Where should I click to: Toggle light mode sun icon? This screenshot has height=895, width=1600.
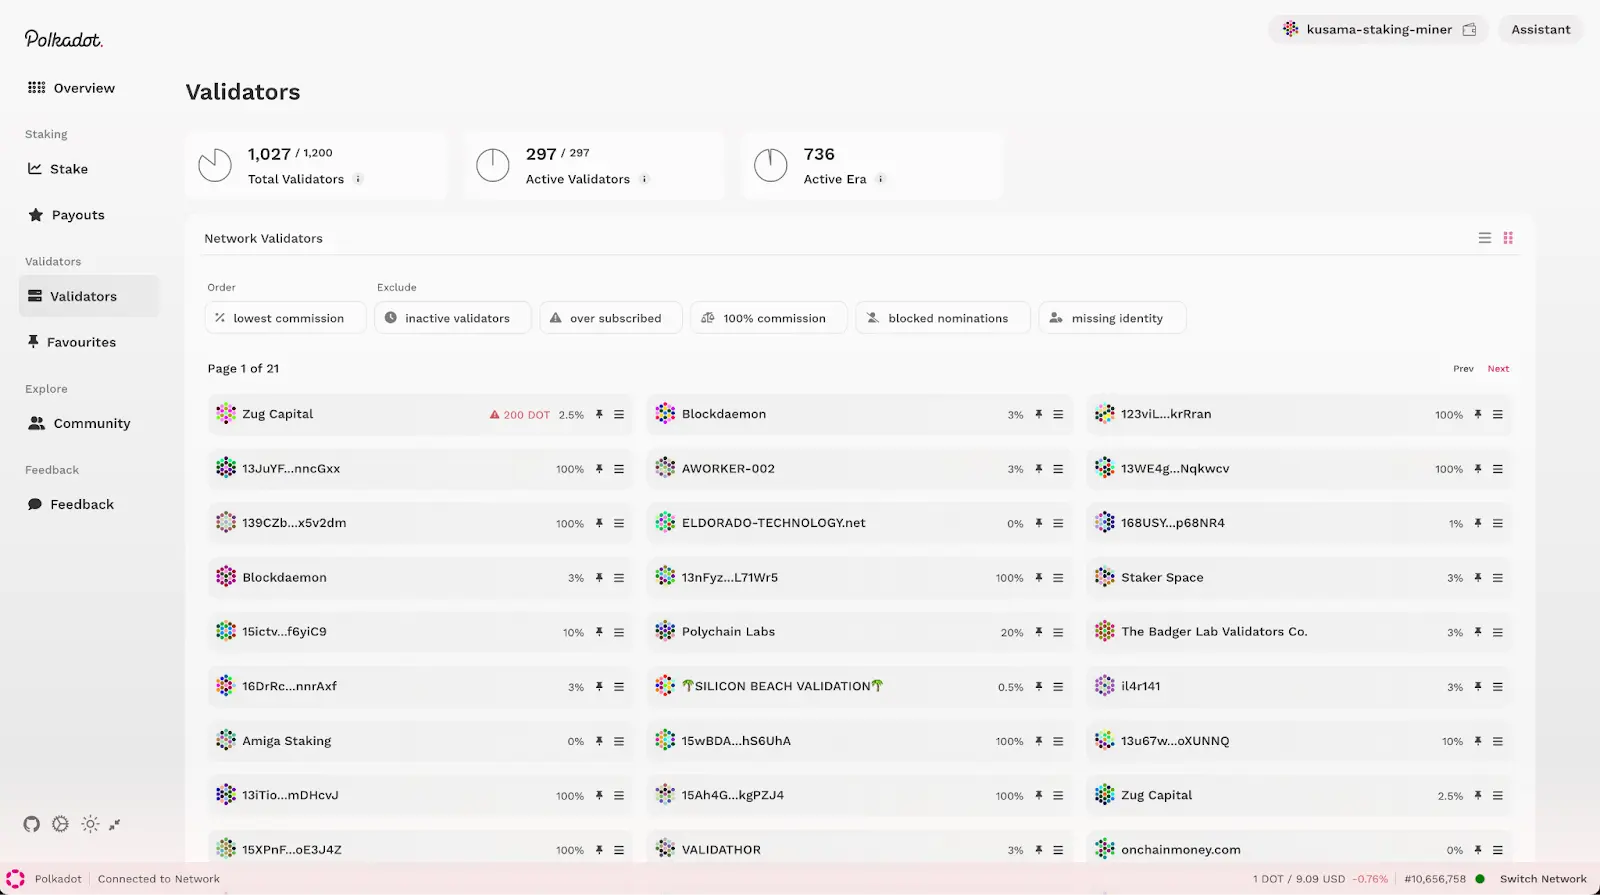click(90, 824)
